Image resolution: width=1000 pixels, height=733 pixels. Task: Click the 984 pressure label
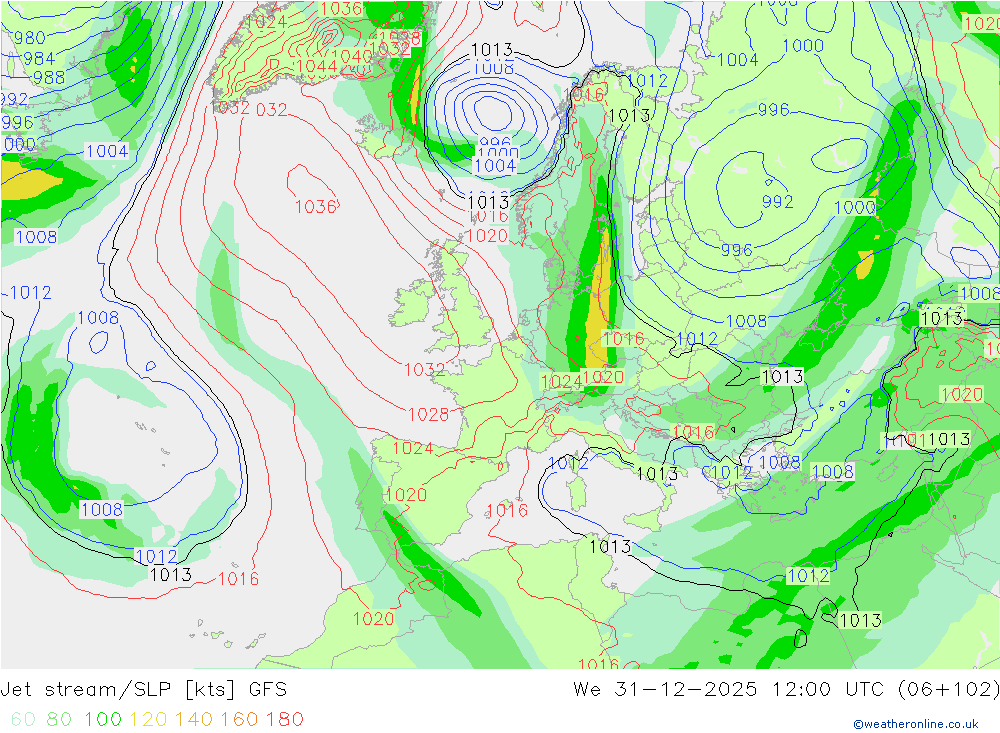click(x=39, y=59)
